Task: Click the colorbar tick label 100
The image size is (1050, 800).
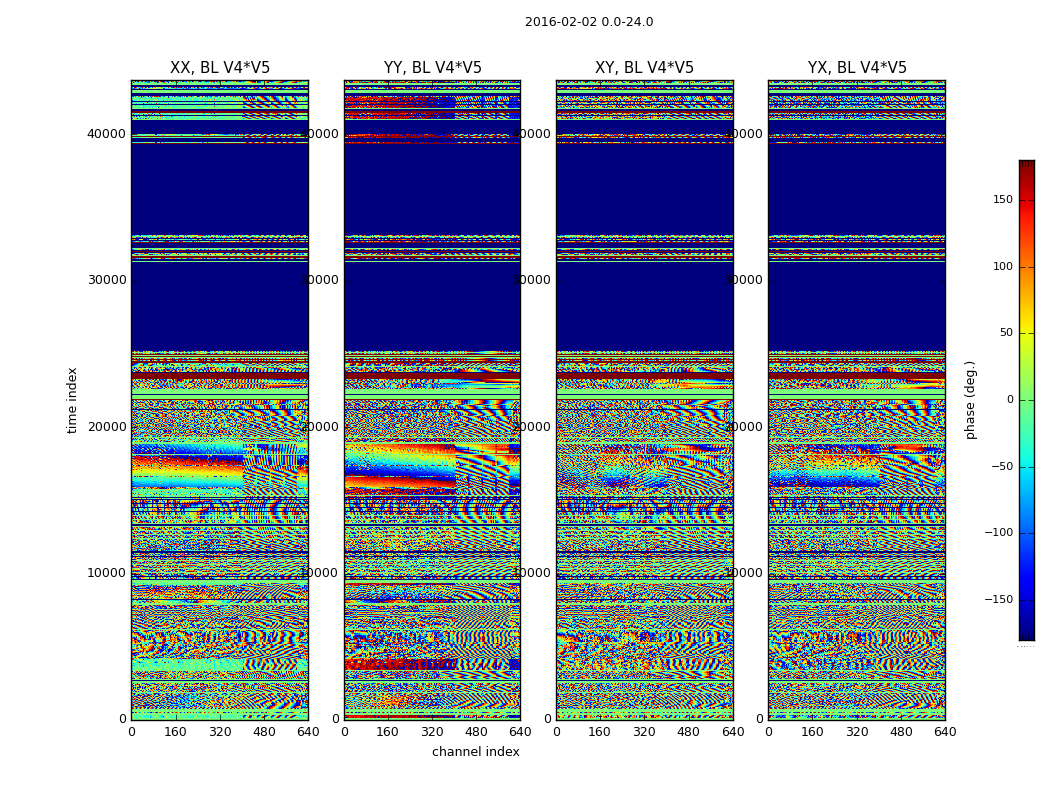Action: click(x=1003, y=266)
